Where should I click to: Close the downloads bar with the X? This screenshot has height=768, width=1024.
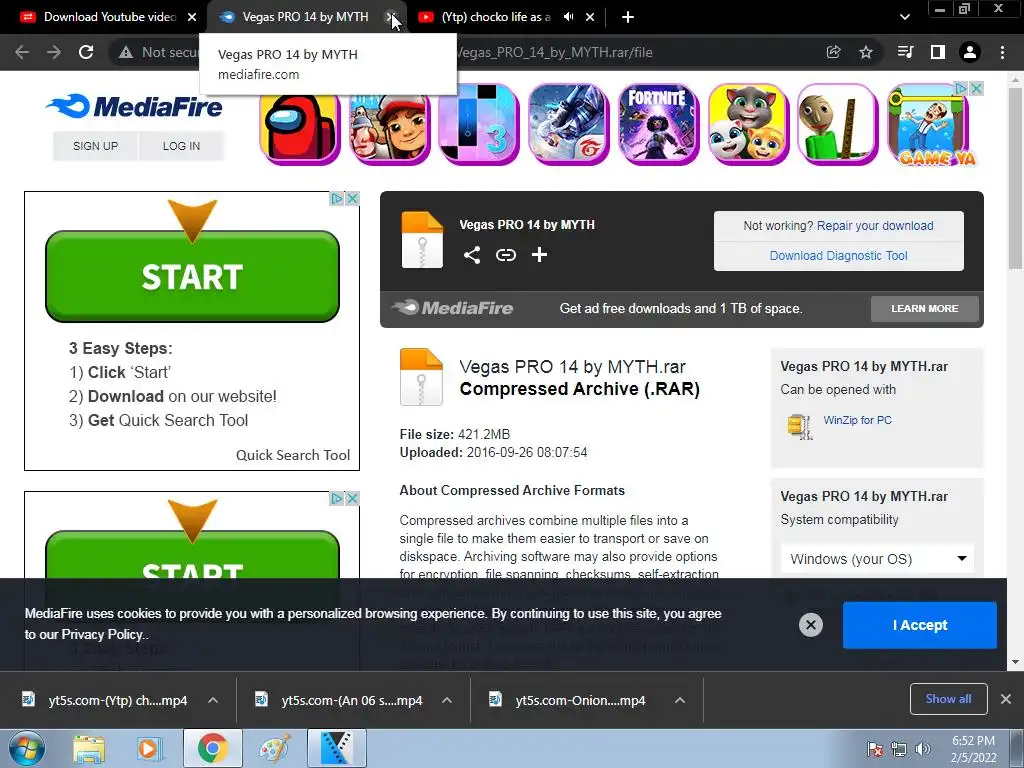click(1006, 699)
